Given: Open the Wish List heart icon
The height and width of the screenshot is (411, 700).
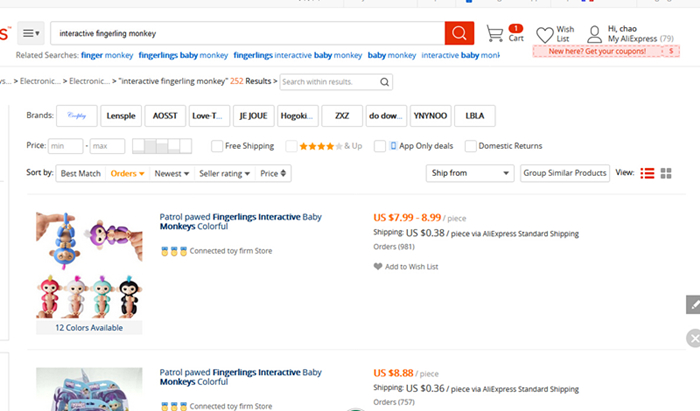Looking at the screenshot, I should [545, 35].
